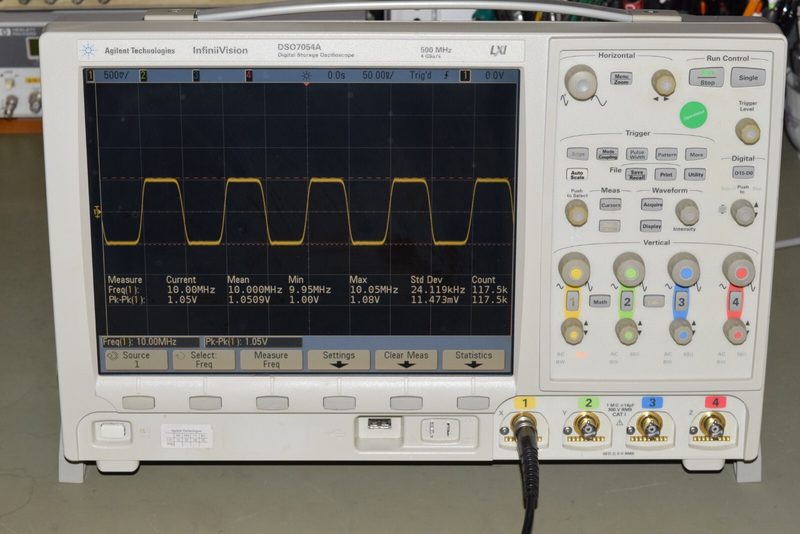Tap channel 4 indicator in screen status bar
The image size is (800, 534).
tap(248, 75)
